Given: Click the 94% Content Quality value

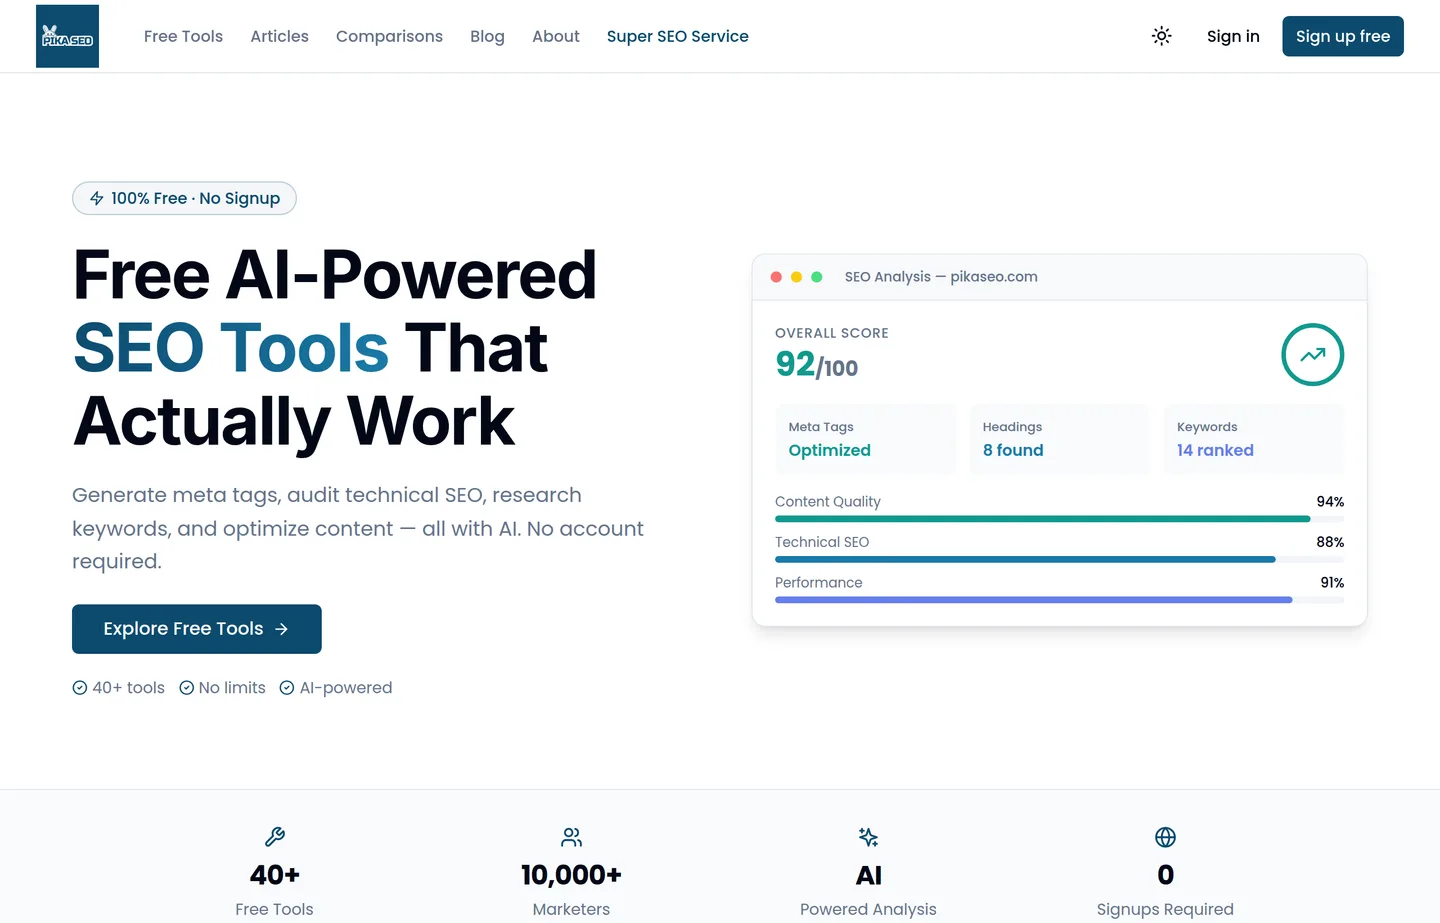Looking at the screenshot, I should (x=1330, y=502).
